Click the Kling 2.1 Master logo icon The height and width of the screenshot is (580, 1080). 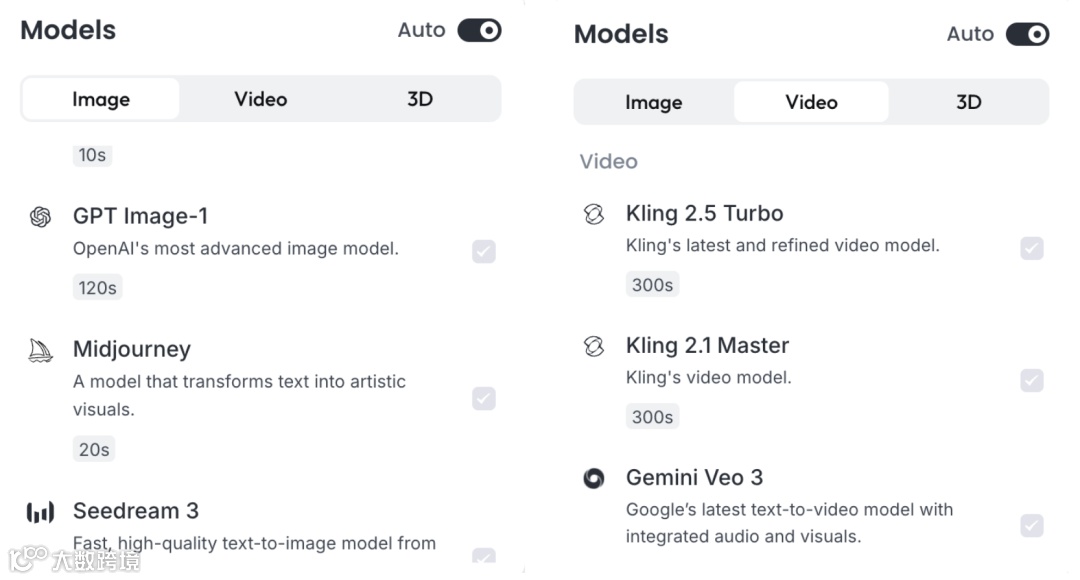(x=594, y=346)
